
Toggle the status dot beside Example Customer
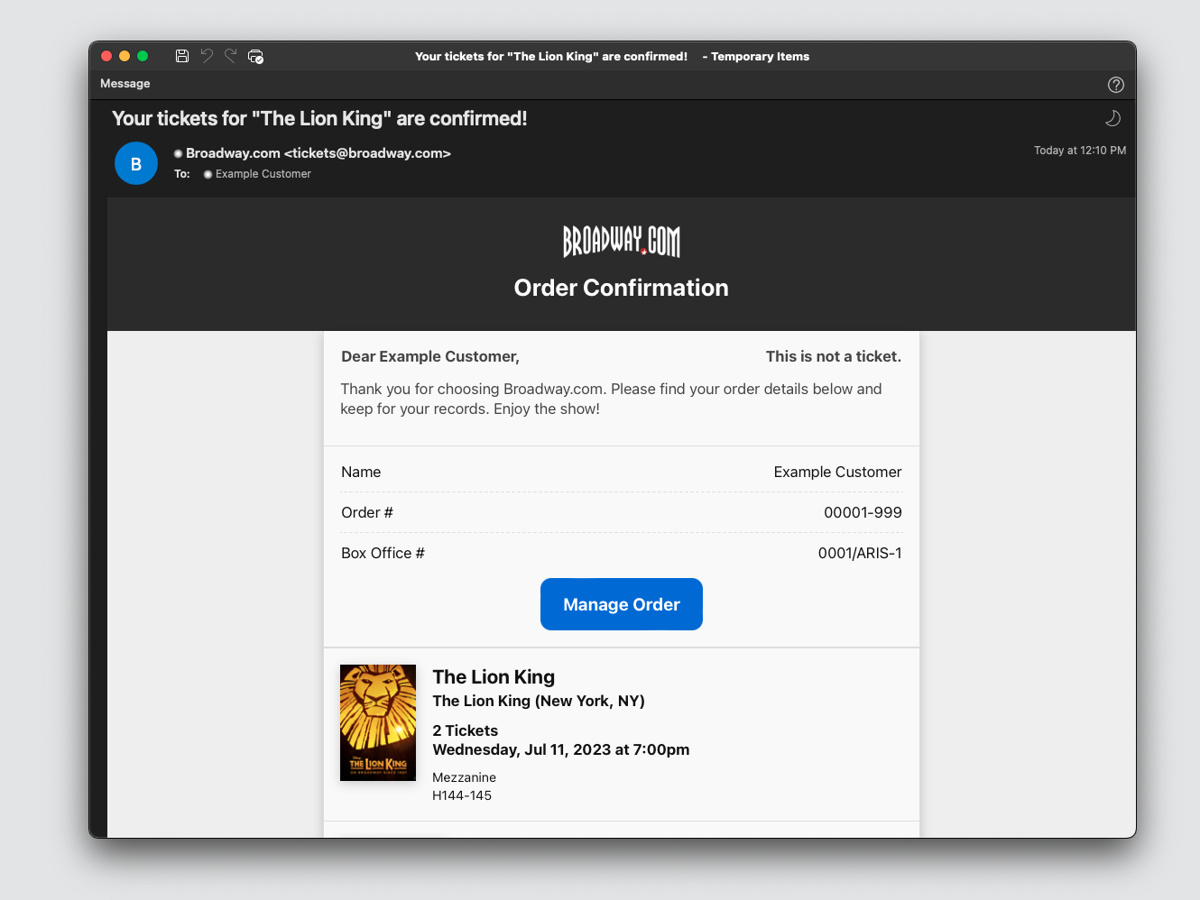[x=207, y=173]
